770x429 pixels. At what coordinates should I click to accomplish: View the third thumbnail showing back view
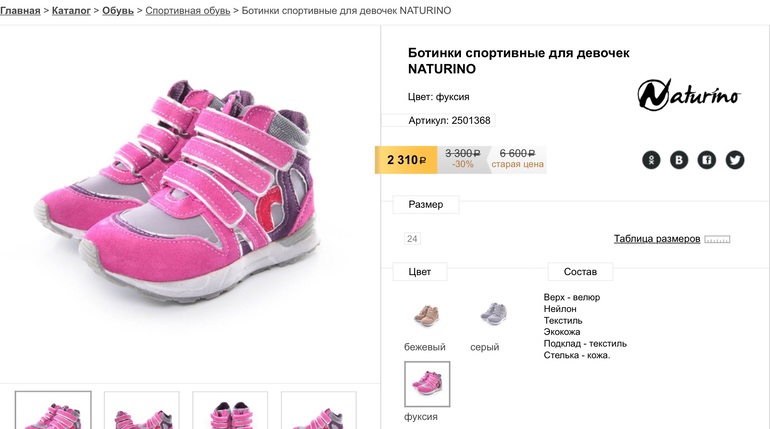[x=230, y=411]
